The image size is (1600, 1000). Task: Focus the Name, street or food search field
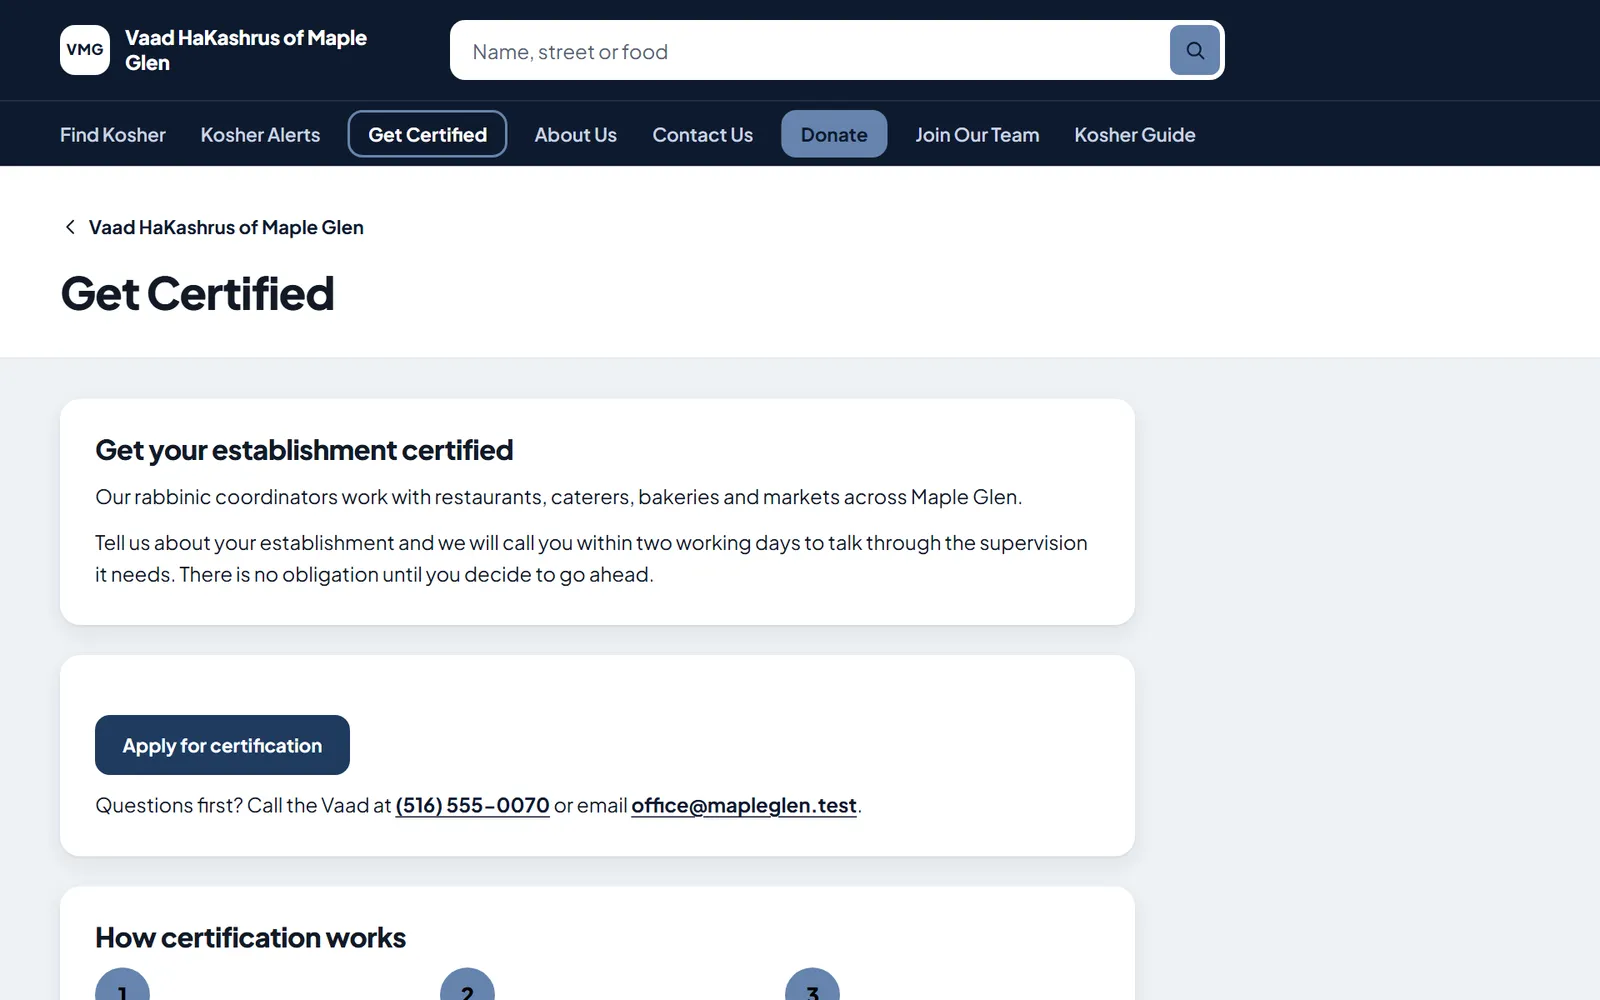click(810, 51)
